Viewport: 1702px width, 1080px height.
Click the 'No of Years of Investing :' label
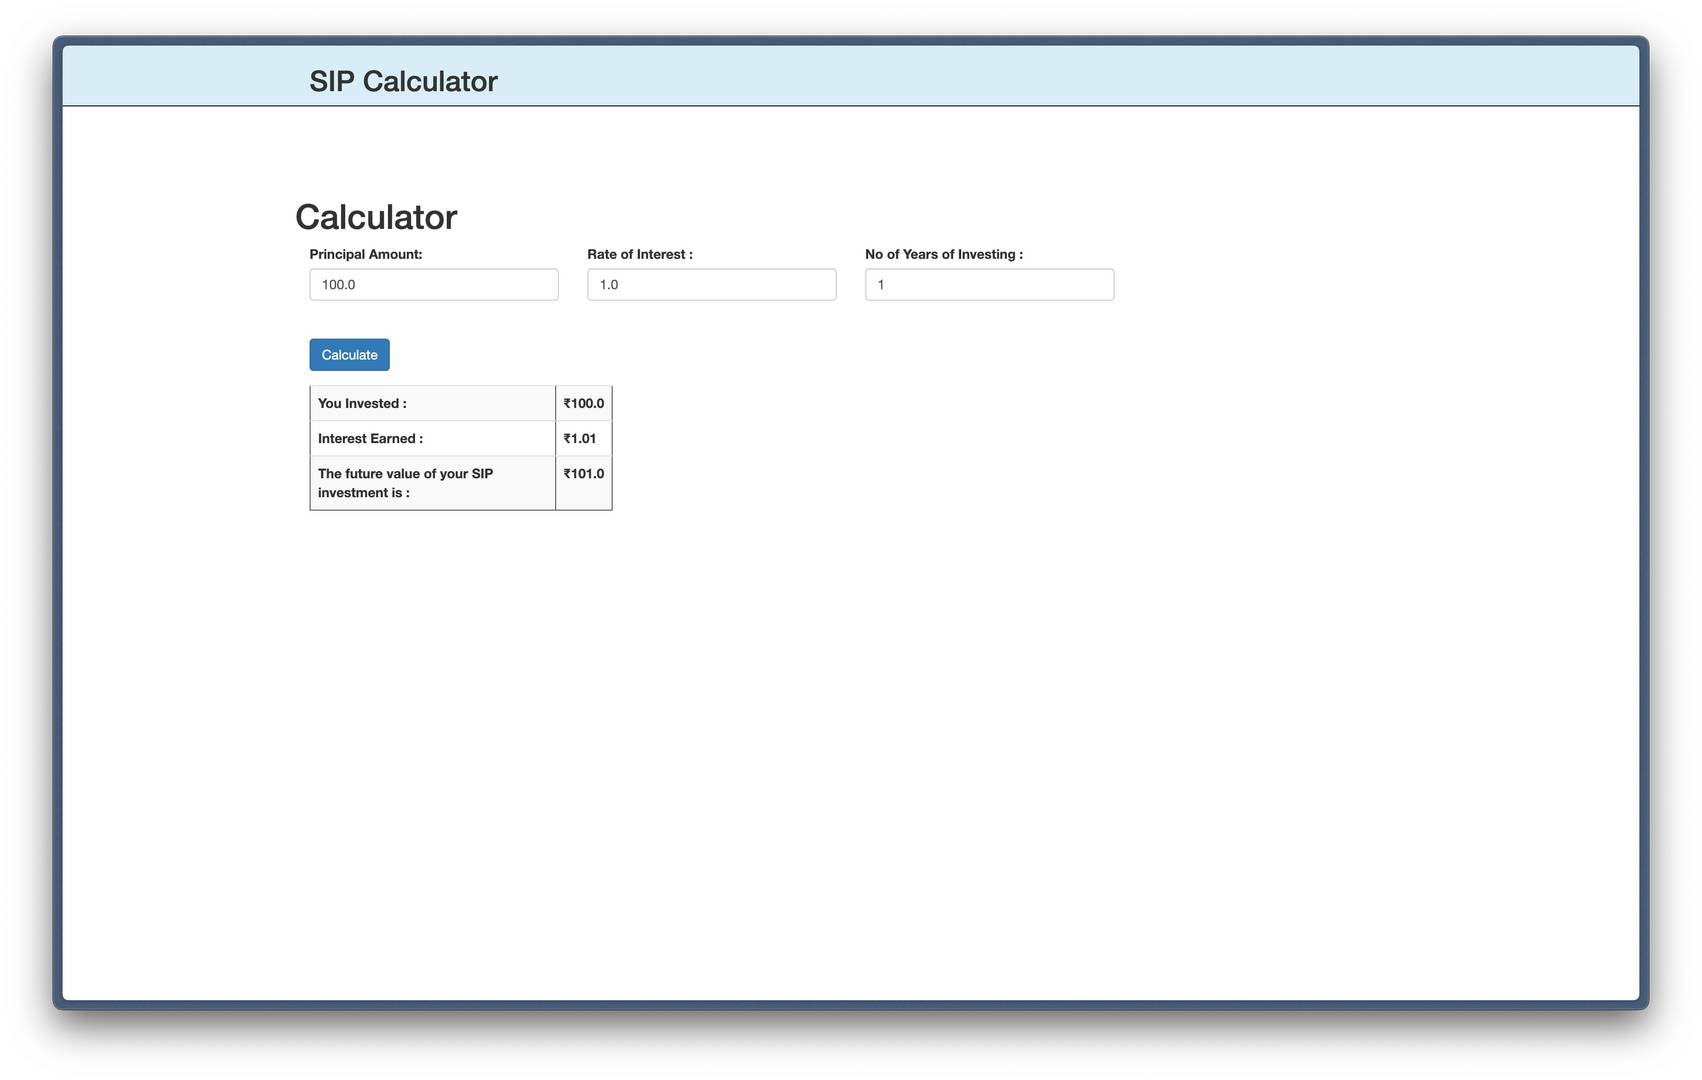[944, 254]
